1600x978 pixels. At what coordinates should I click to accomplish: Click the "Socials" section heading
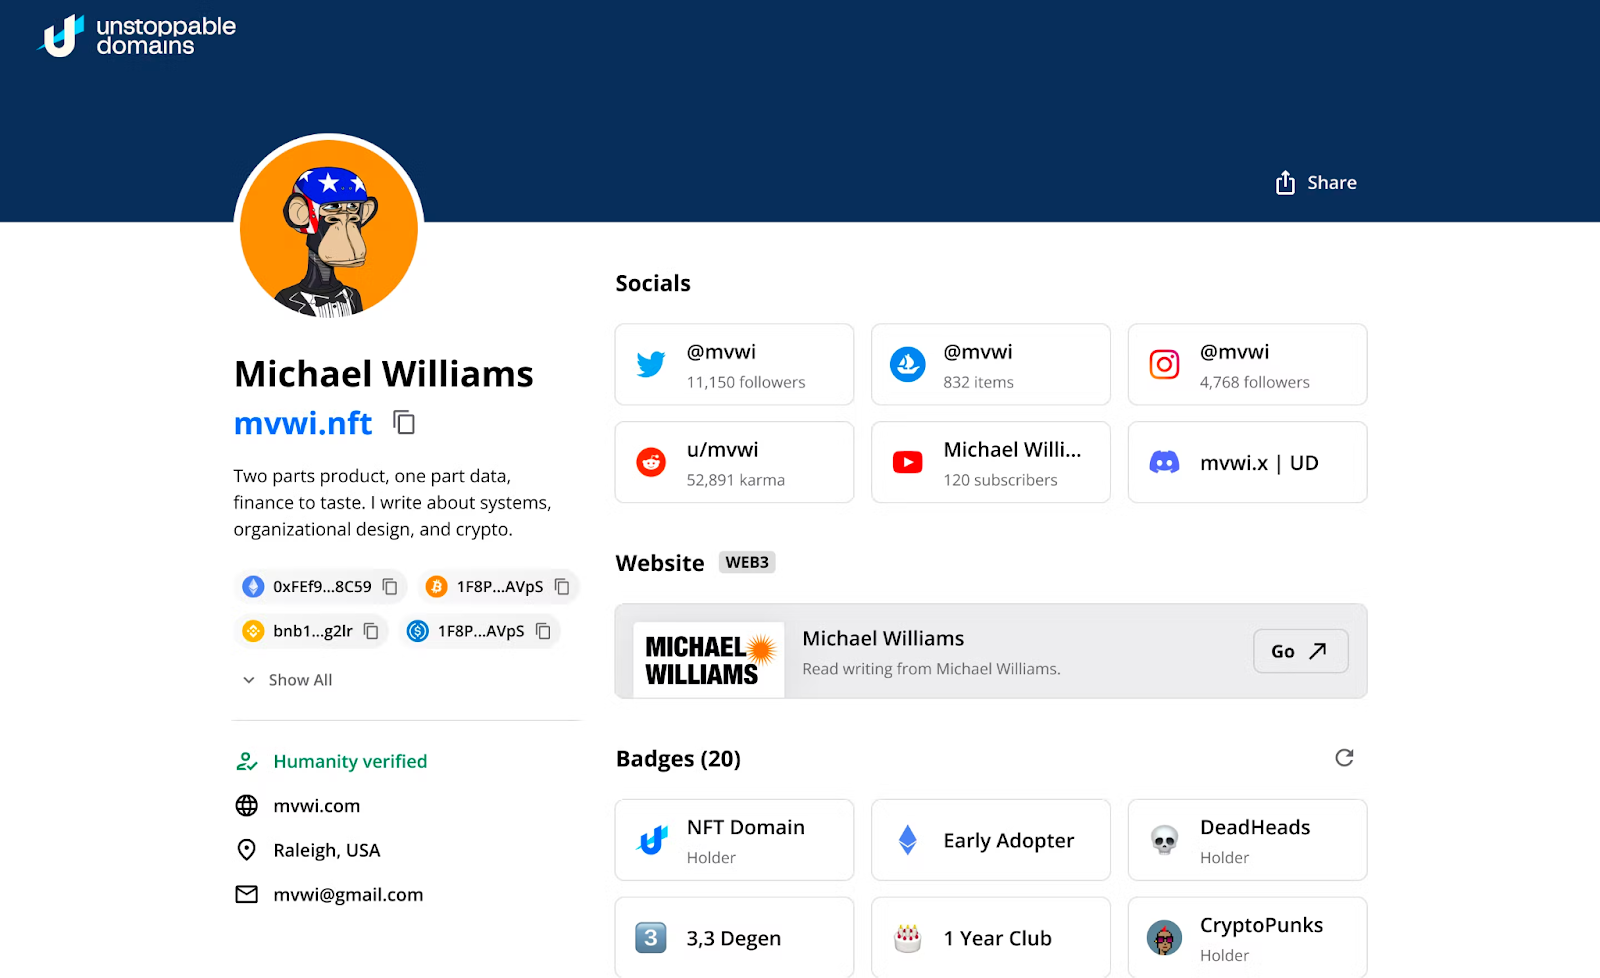point(653,283)
